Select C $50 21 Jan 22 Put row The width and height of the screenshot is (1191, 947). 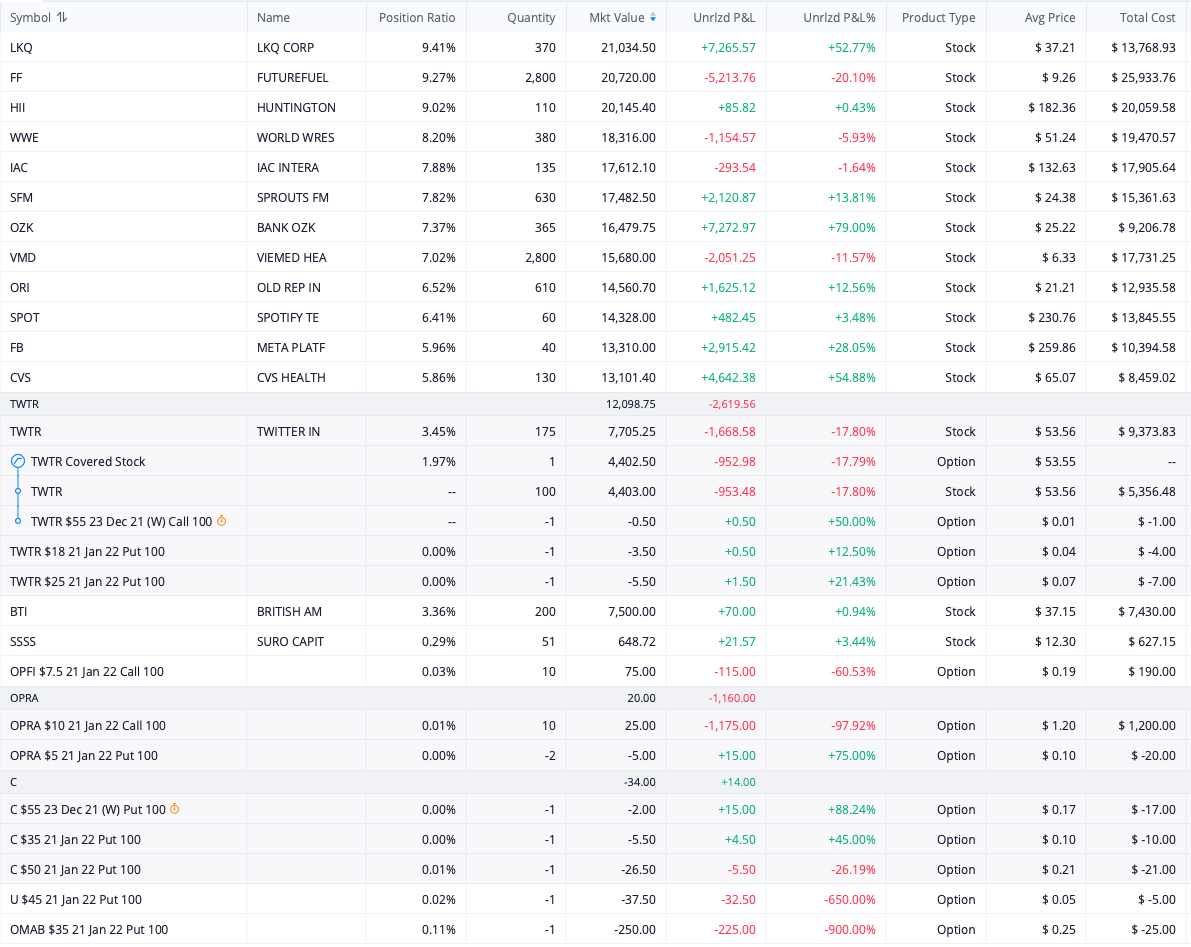596,869
